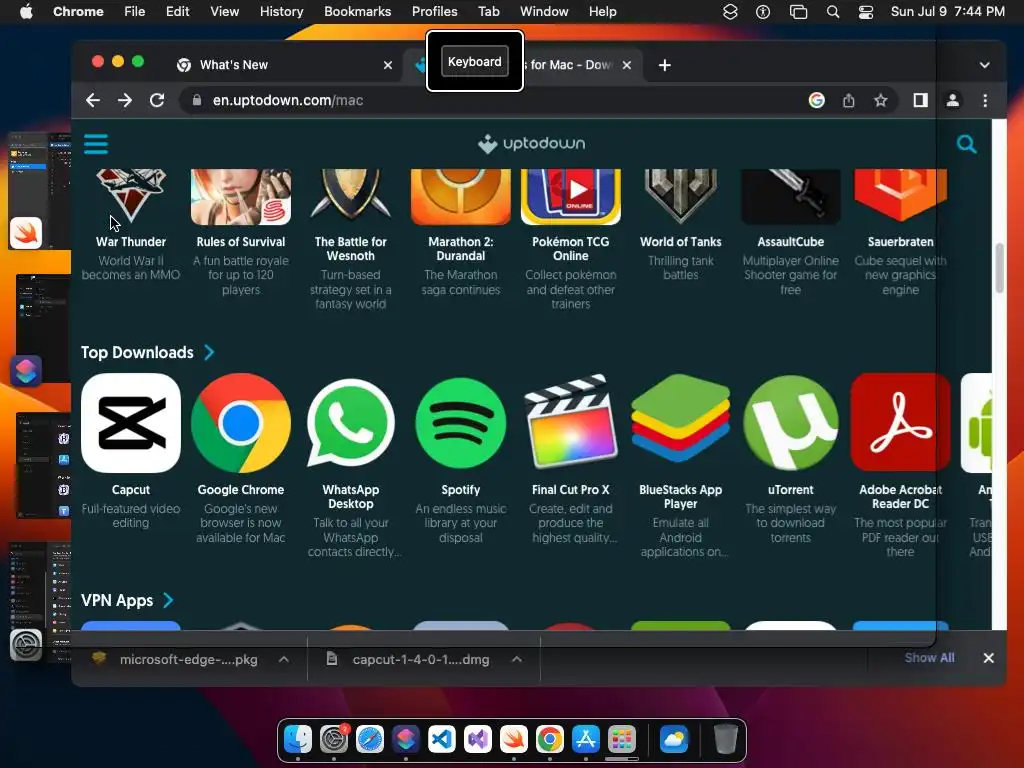
Task: Open the Top Downloads heading link
Action: click(x=137, y=353)
